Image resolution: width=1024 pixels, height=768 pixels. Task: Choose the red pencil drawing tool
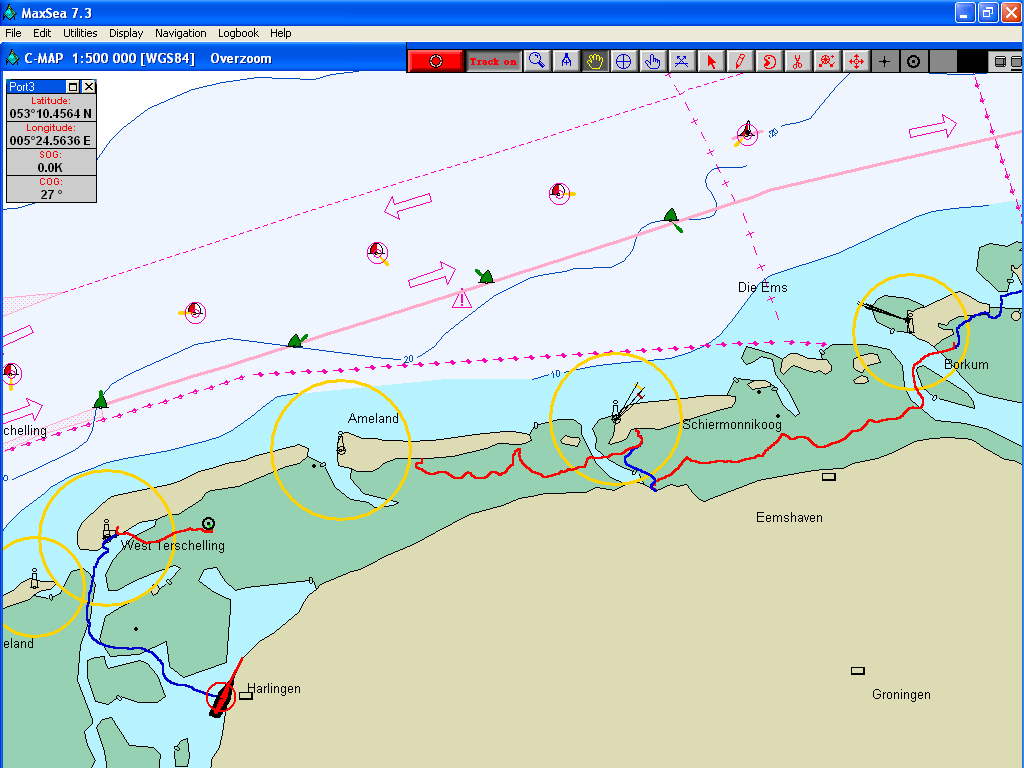[x=740, y=61]
